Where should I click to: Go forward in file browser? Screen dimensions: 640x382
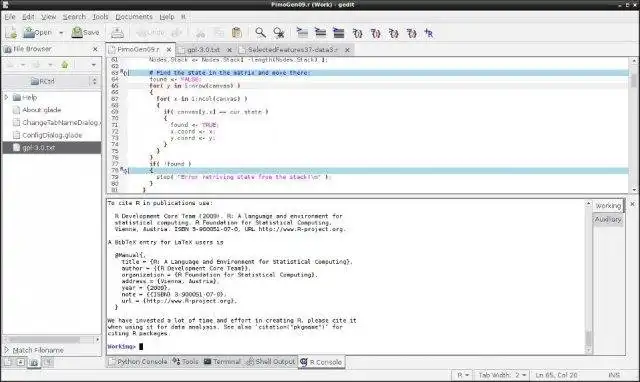click(36, 64)
